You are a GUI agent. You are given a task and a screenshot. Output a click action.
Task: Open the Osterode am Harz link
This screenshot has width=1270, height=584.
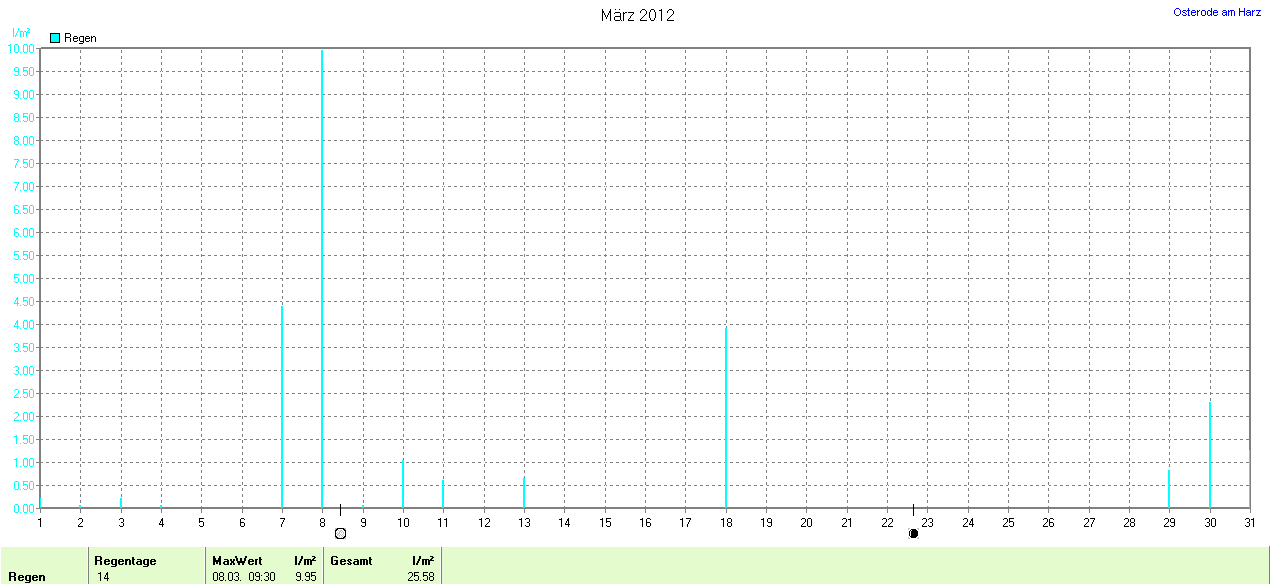(1216, 12)
